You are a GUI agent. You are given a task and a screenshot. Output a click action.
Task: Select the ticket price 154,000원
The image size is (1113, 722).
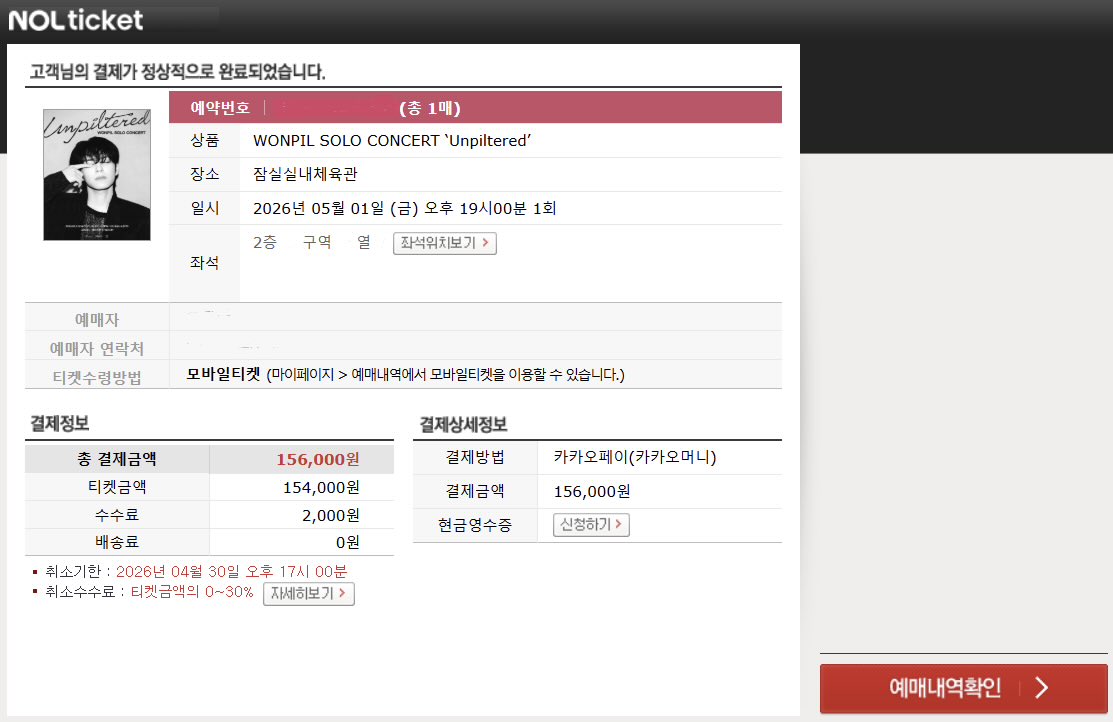(321, 488)
